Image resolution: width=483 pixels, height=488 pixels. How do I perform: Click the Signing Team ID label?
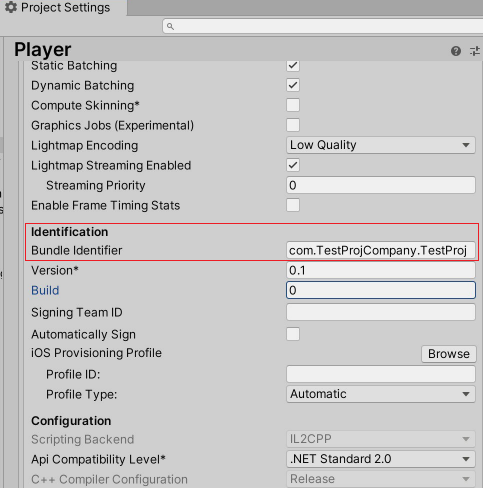click(x=77, y=312)
